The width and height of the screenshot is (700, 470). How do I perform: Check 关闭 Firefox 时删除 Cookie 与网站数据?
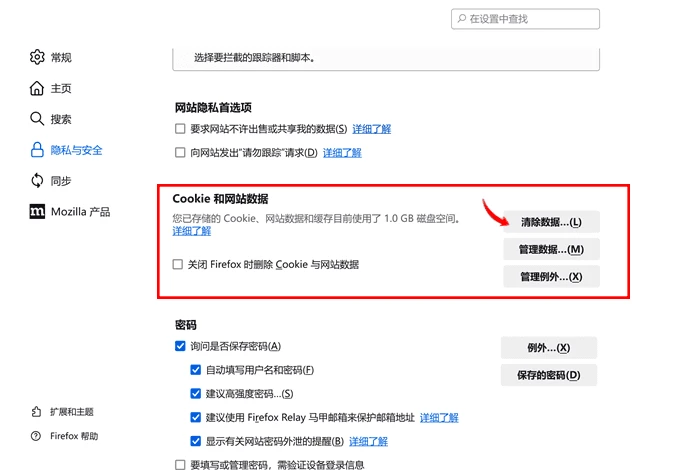pyautogui.click(x=178, y=264)
